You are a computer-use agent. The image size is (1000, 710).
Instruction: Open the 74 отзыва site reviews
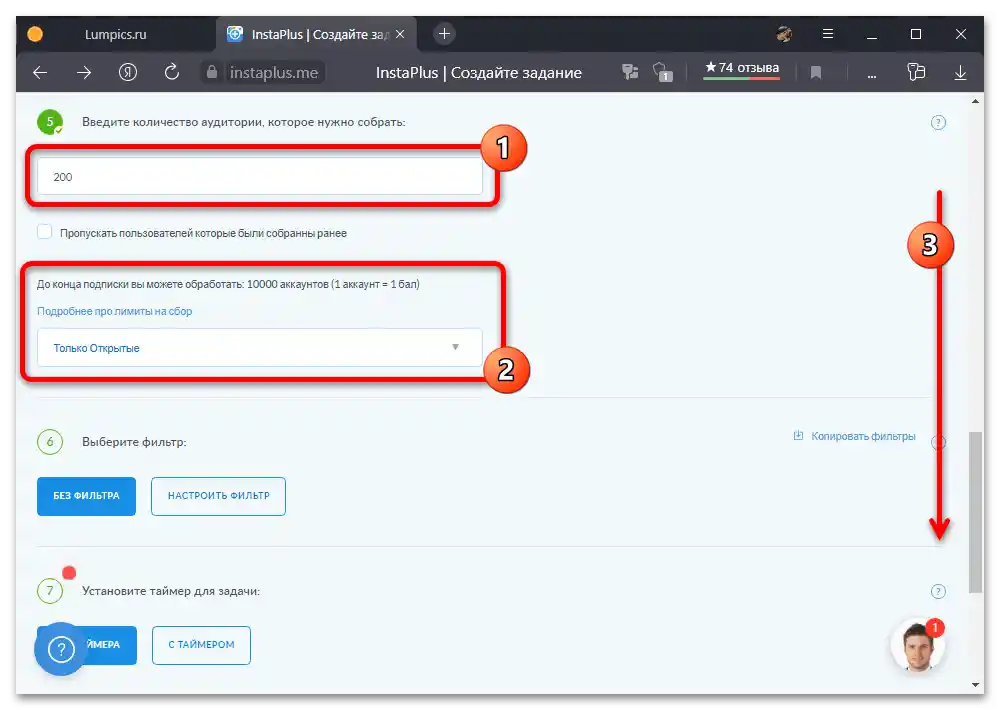tap(742, 68)
